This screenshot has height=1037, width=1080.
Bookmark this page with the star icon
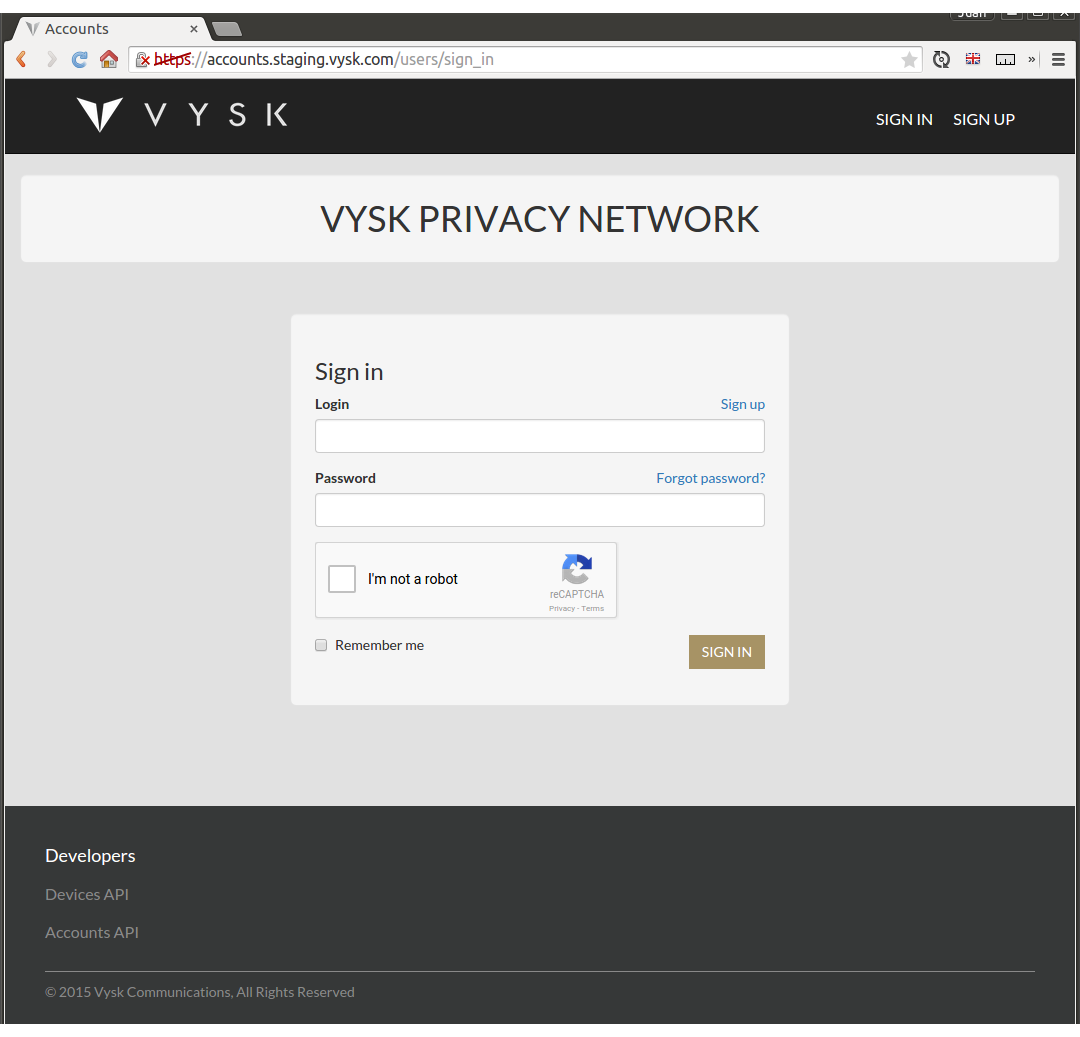pos(909,60)
